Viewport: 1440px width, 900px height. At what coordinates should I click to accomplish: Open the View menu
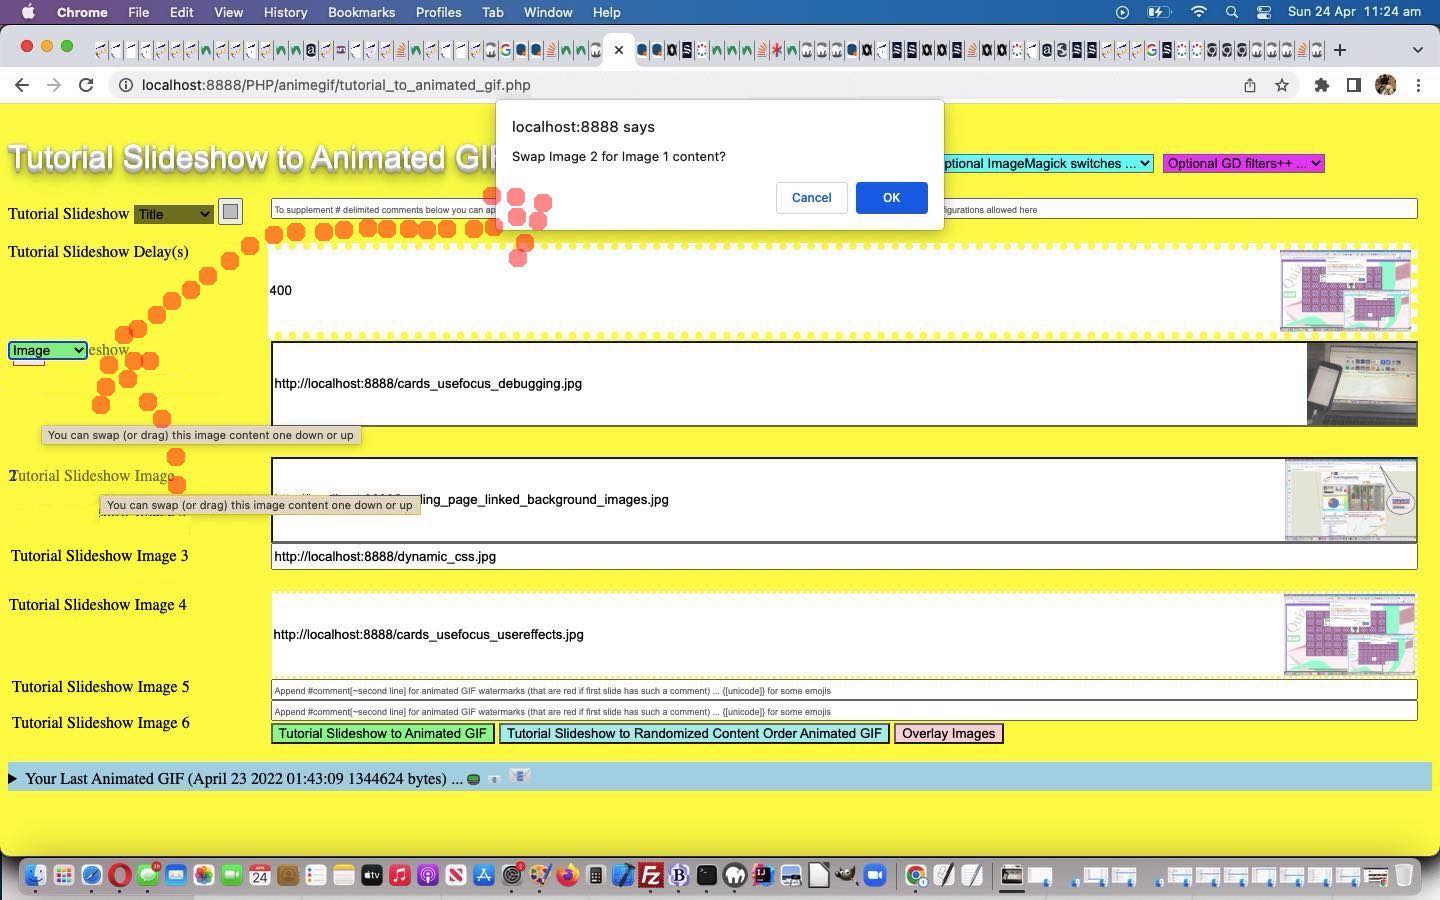pyautogui.click(x=228, y=12)
